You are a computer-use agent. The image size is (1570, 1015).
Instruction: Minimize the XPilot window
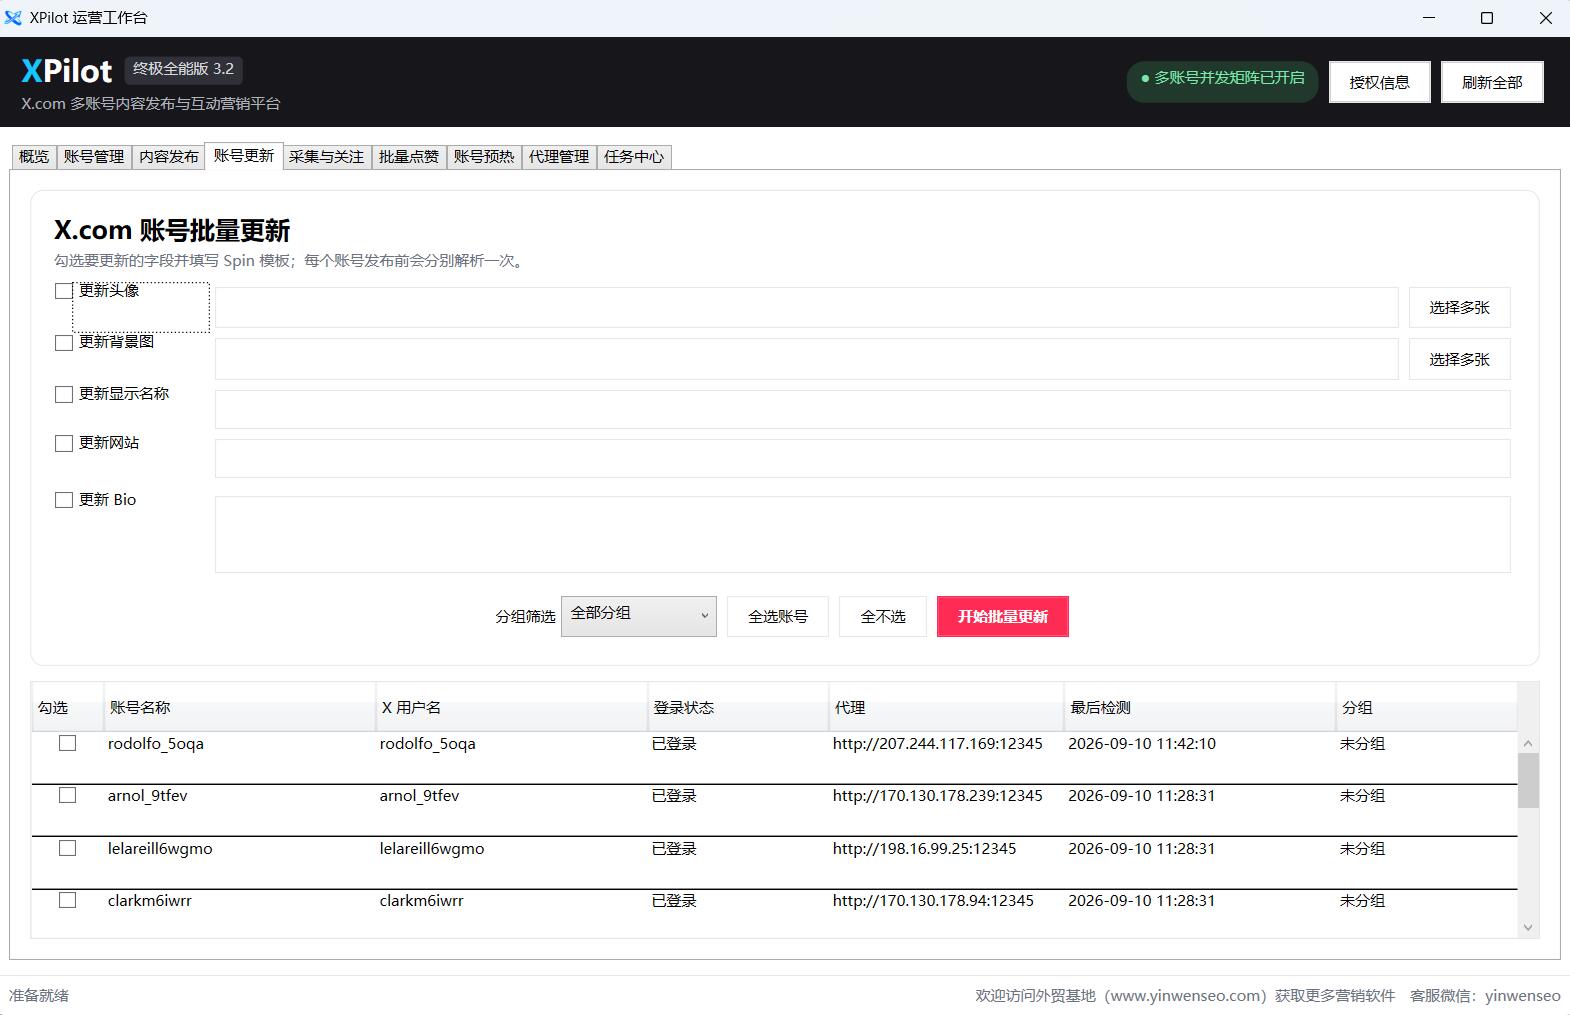(x=1428, y=18)
